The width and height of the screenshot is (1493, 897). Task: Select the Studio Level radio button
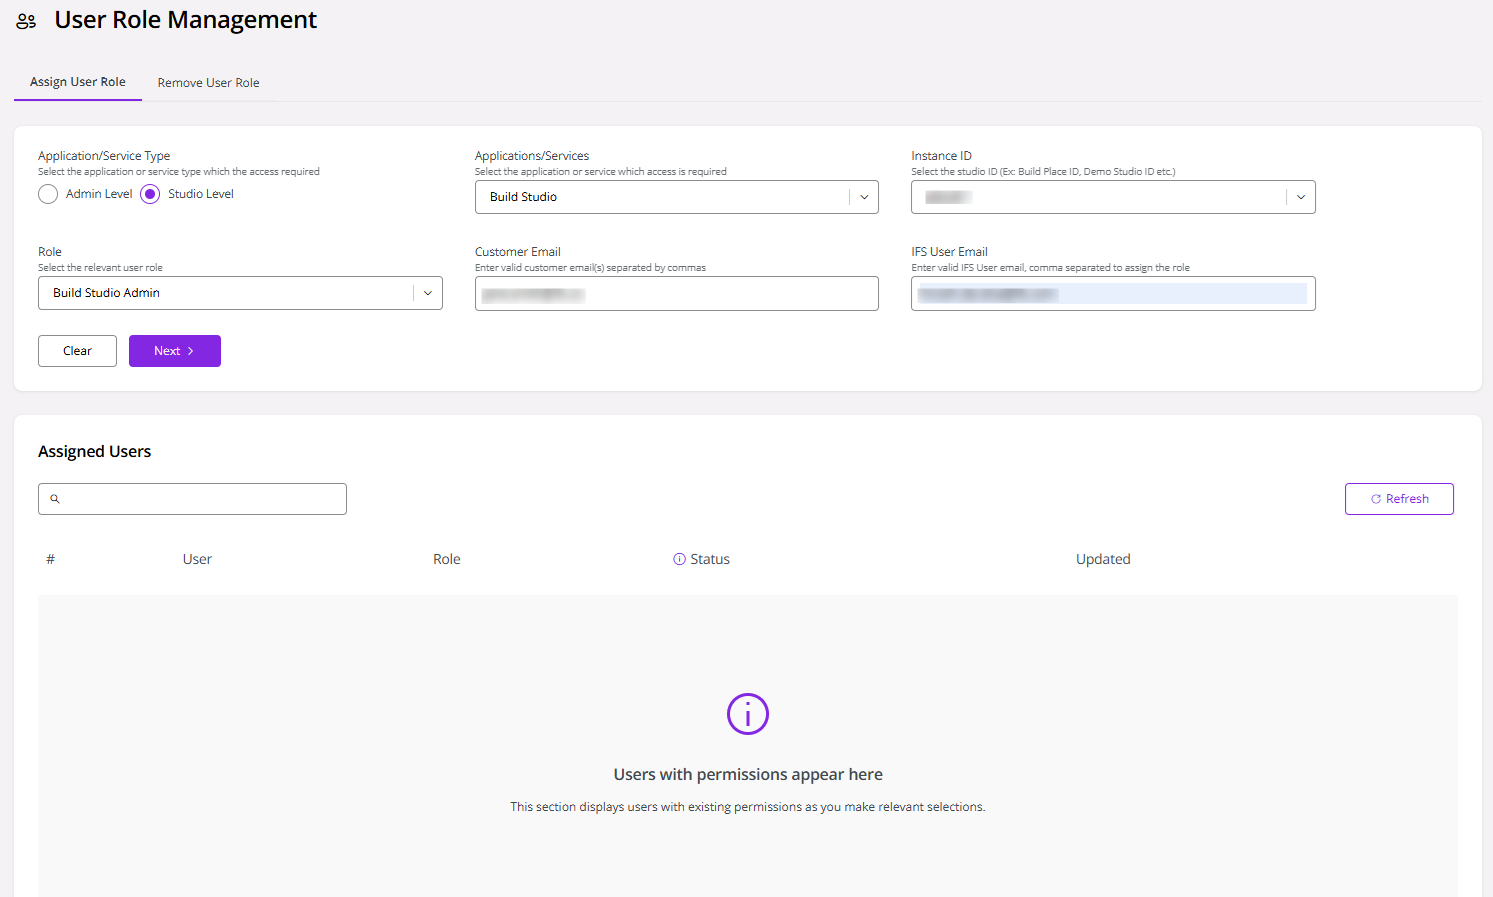pos(150,194)
